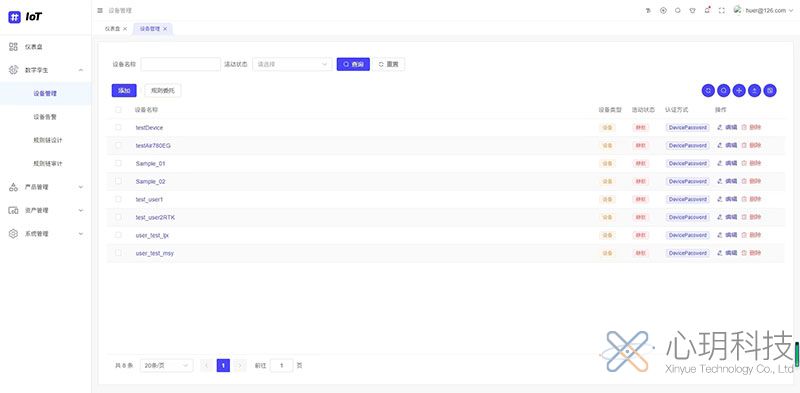Click upload circular button above table

click(755, 90)
